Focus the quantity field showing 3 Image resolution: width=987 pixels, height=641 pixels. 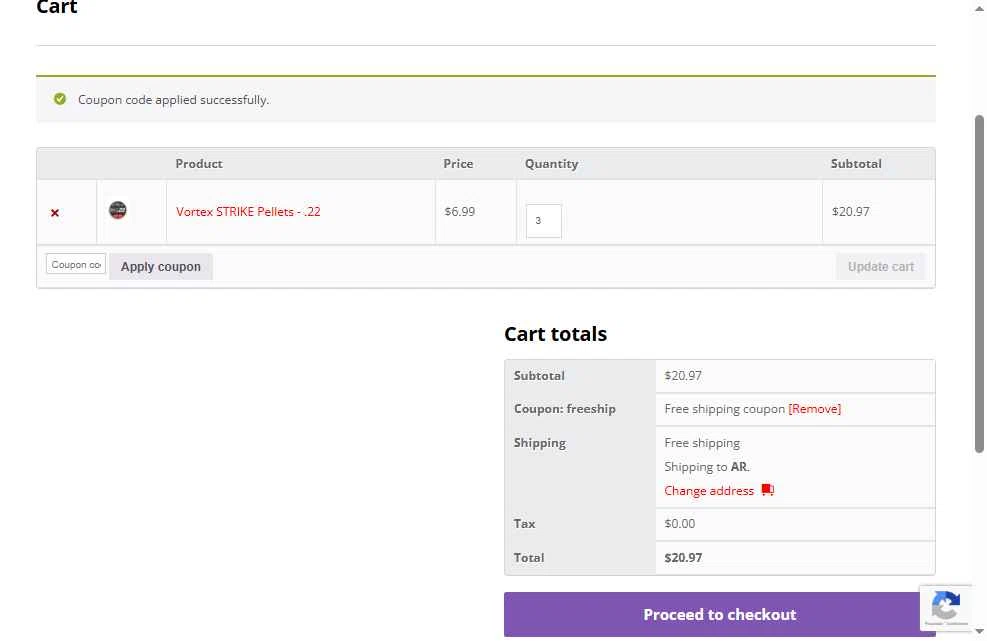(544, 221)
